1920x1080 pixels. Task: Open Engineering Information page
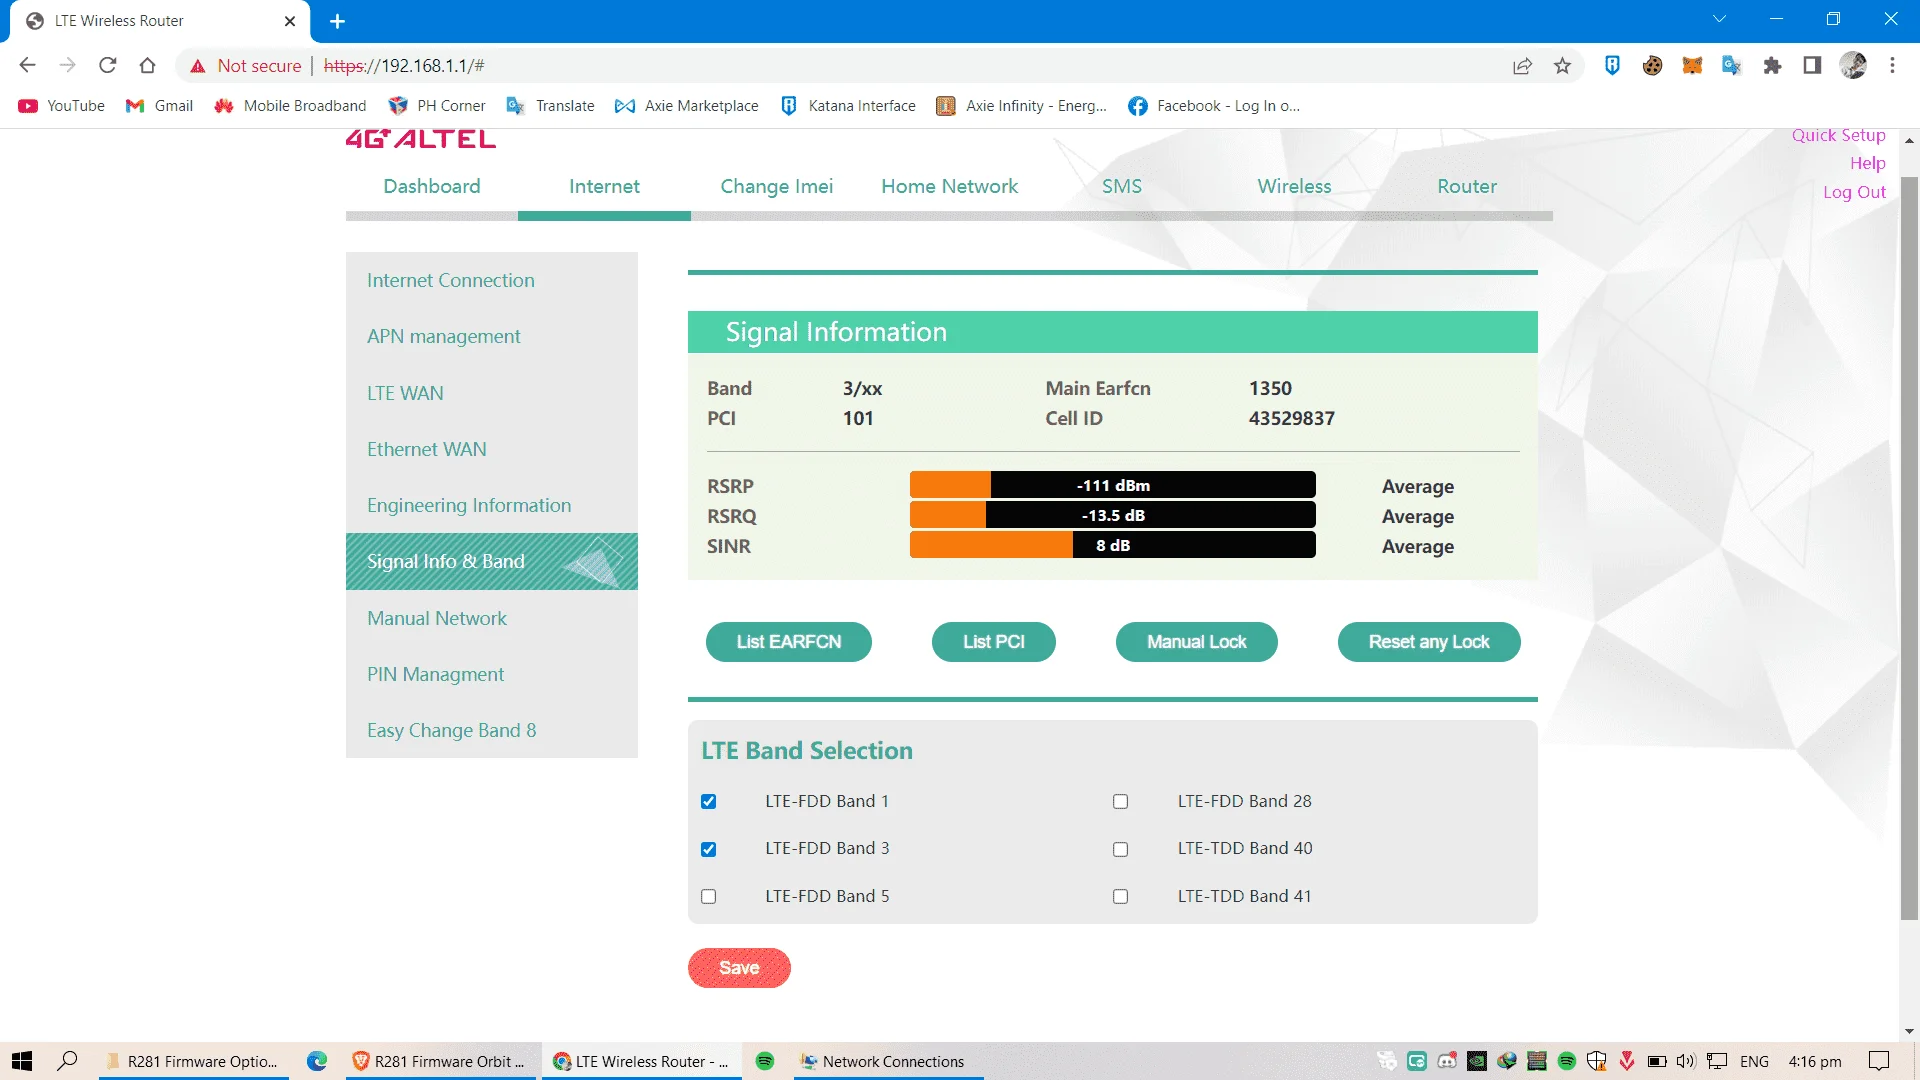coord(491,505)
